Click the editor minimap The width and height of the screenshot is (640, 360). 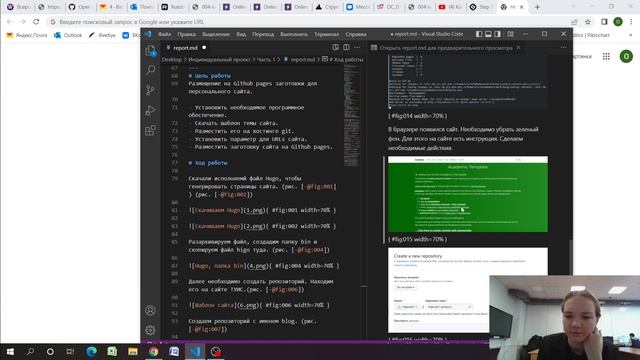(x=351, y=116)
